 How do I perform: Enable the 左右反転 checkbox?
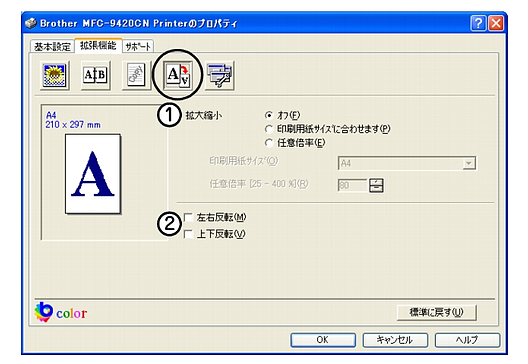pyautogui.click(x=188, y=218)
